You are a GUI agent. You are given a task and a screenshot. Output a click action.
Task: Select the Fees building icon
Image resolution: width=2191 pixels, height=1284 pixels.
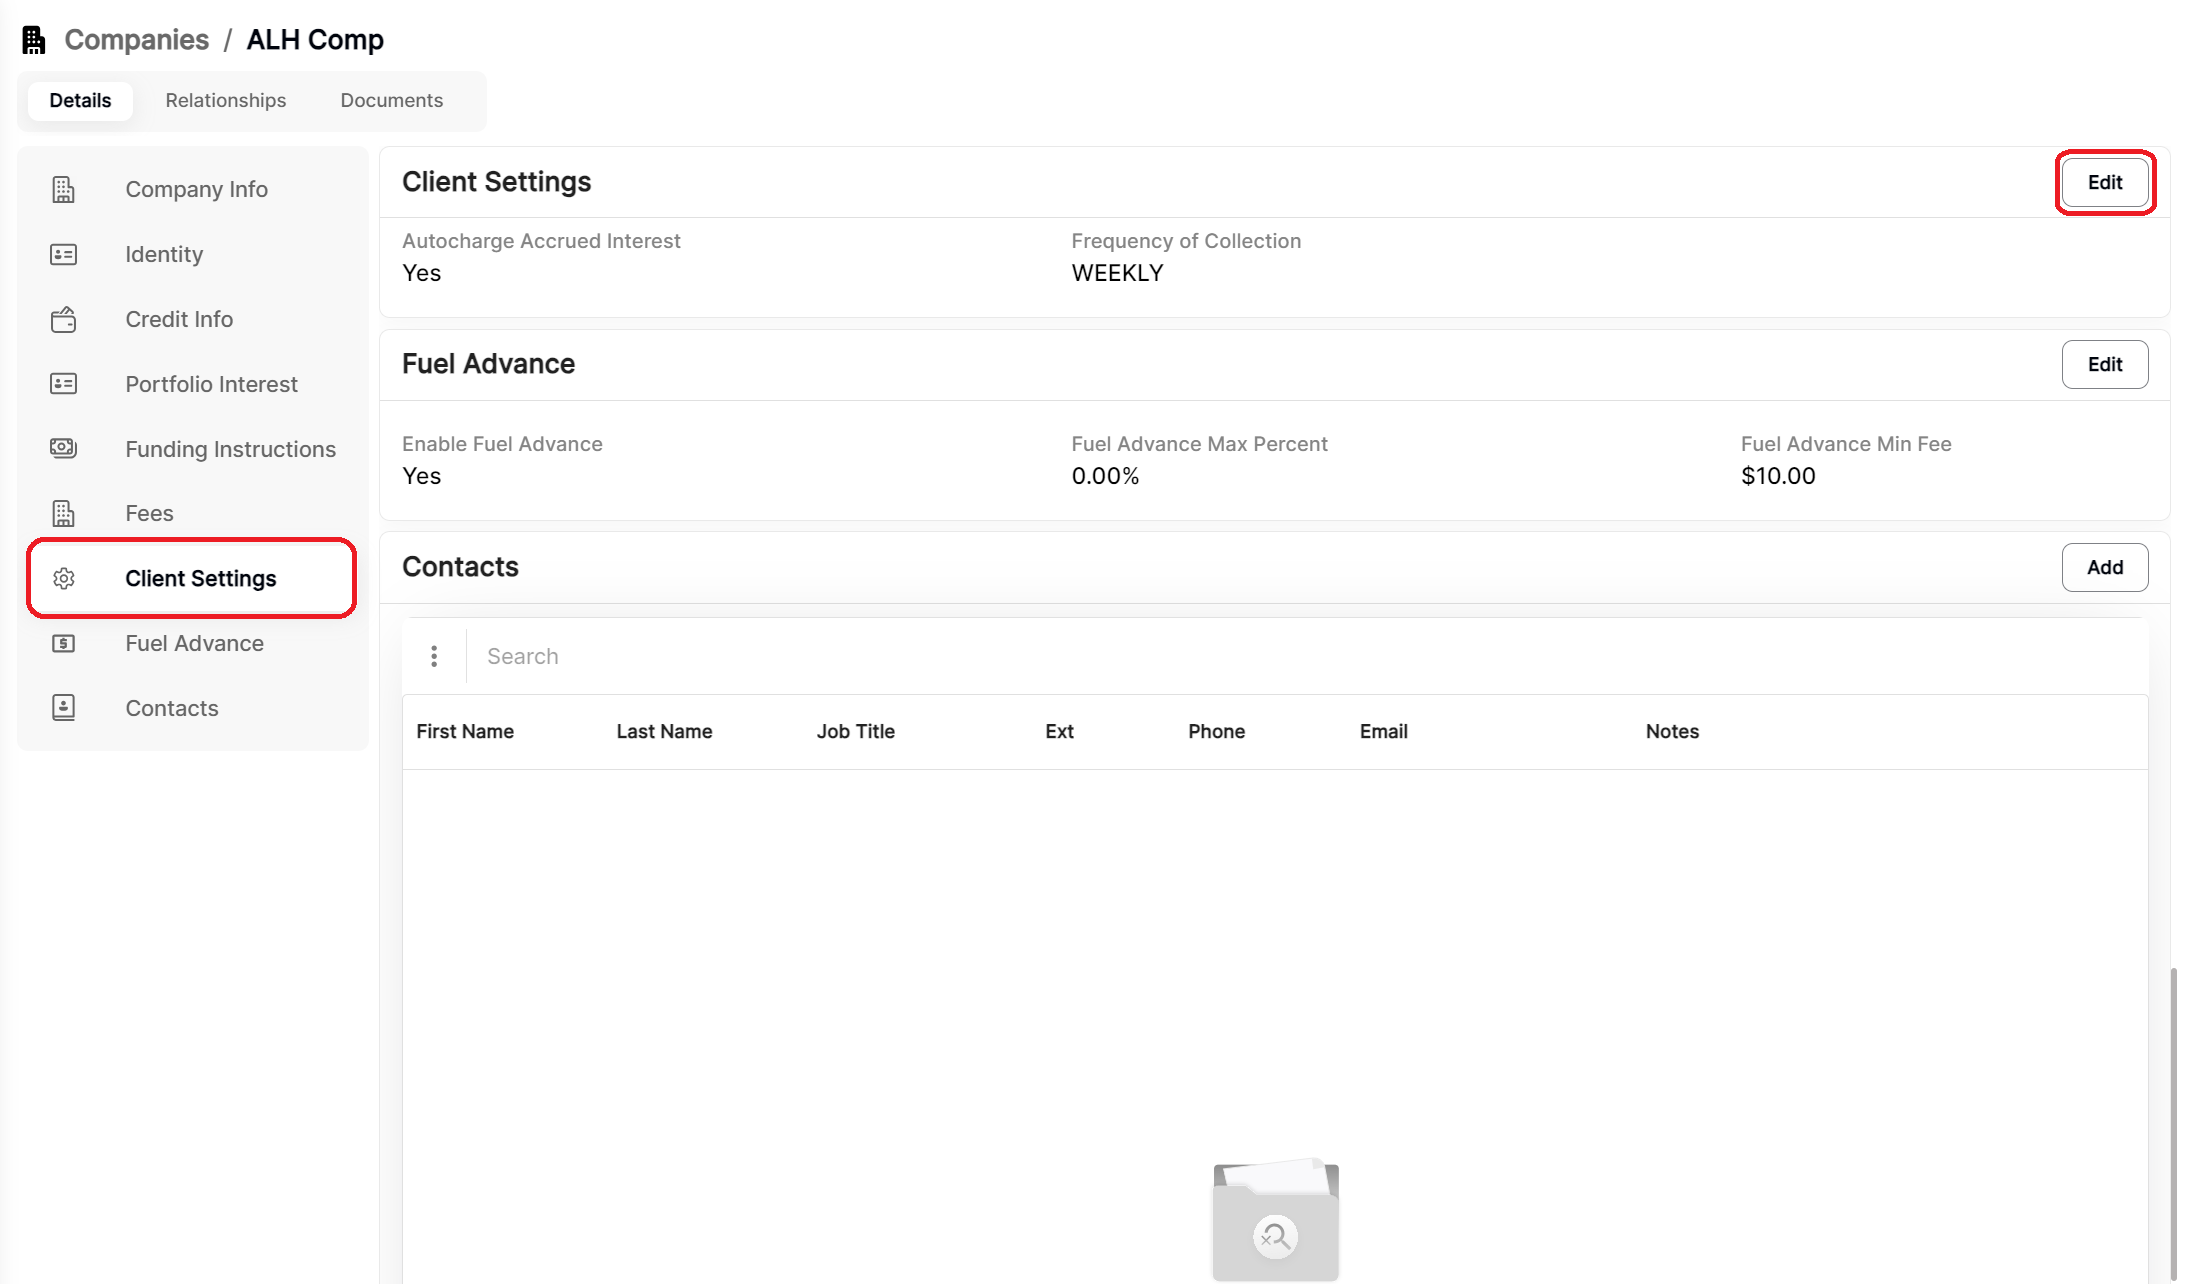63,513
